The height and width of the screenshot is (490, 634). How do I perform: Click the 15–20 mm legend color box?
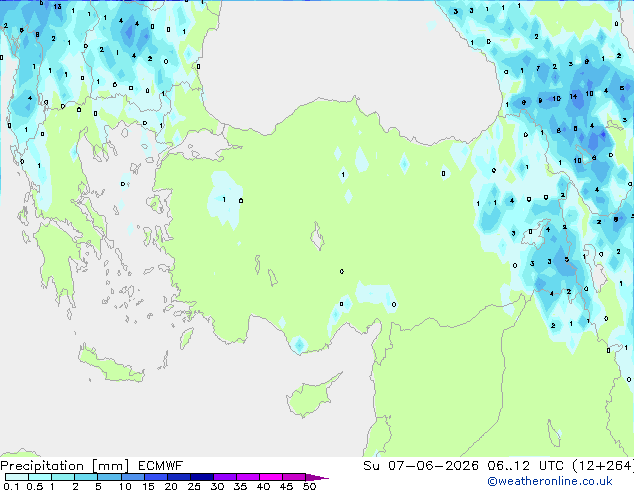coord(156,477)
